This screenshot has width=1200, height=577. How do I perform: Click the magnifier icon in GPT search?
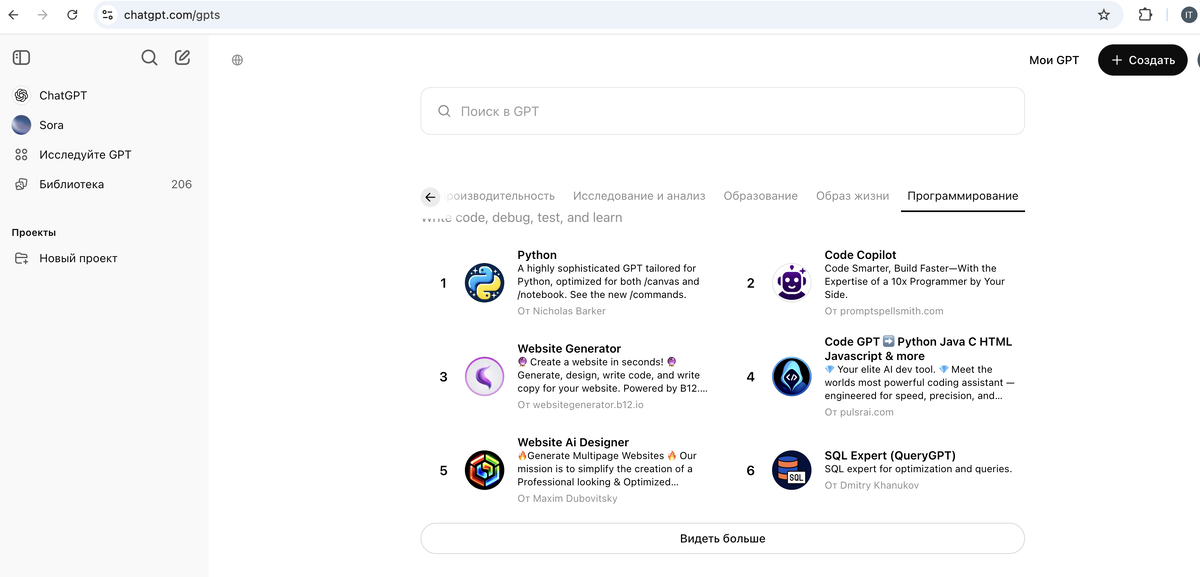444,111
